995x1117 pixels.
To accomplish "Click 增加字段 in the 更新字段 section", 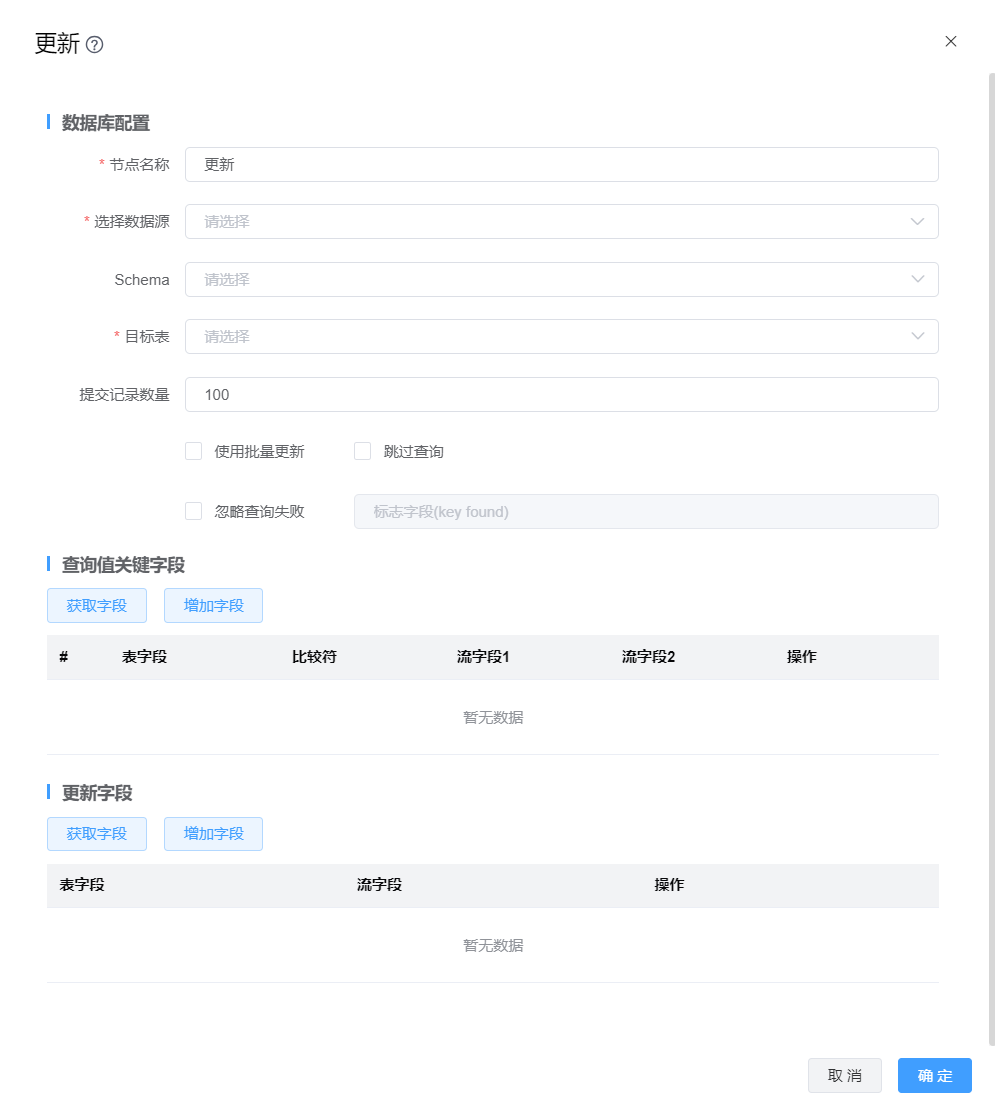I will 213,834.
